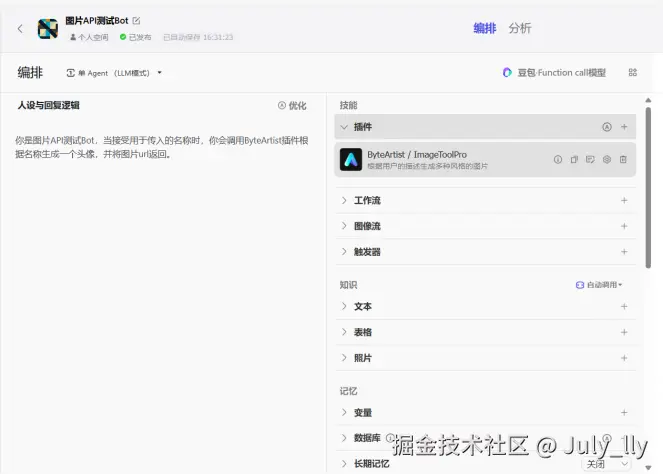Add an image flow with 图像流 plus
The image size is (664, 475).
[624, 226]
